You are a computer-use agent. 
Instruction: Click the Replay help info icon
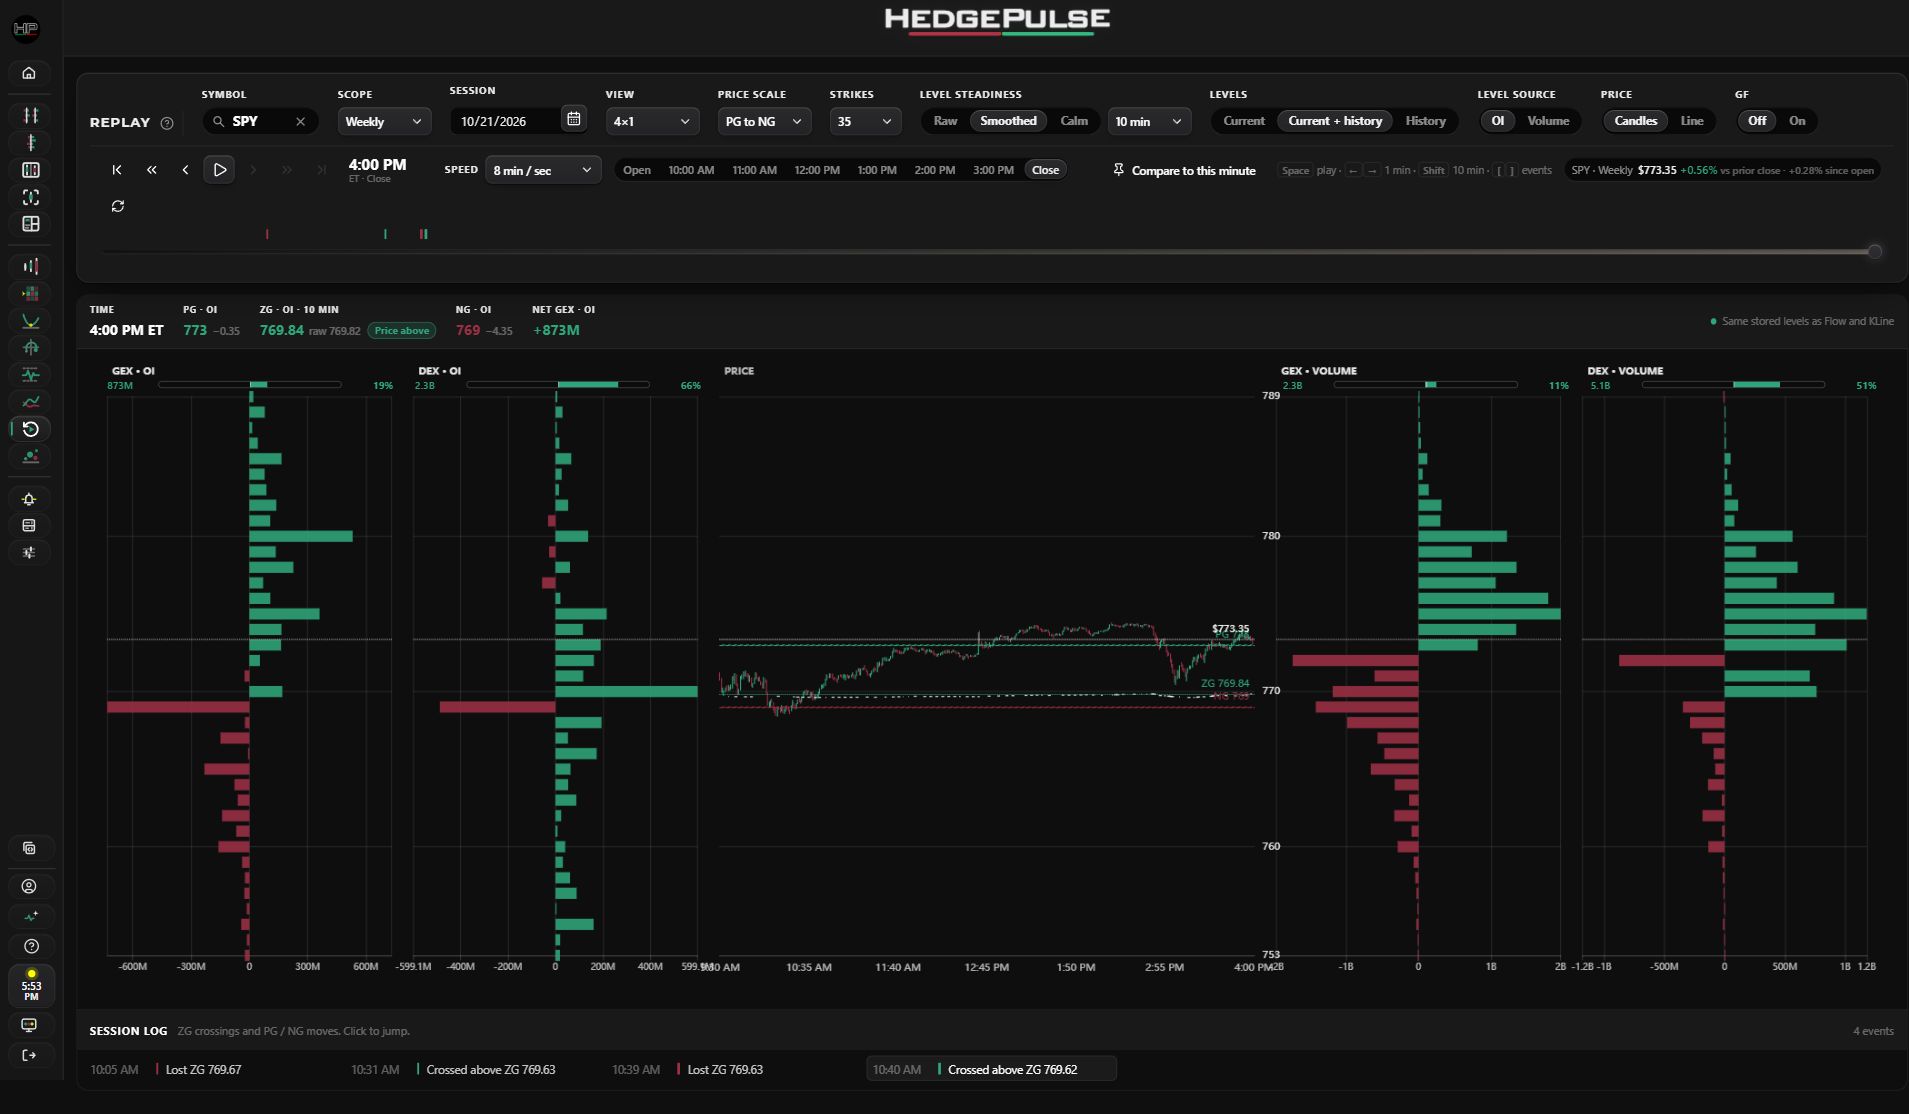pyautogui.click(x=167, y=123)
